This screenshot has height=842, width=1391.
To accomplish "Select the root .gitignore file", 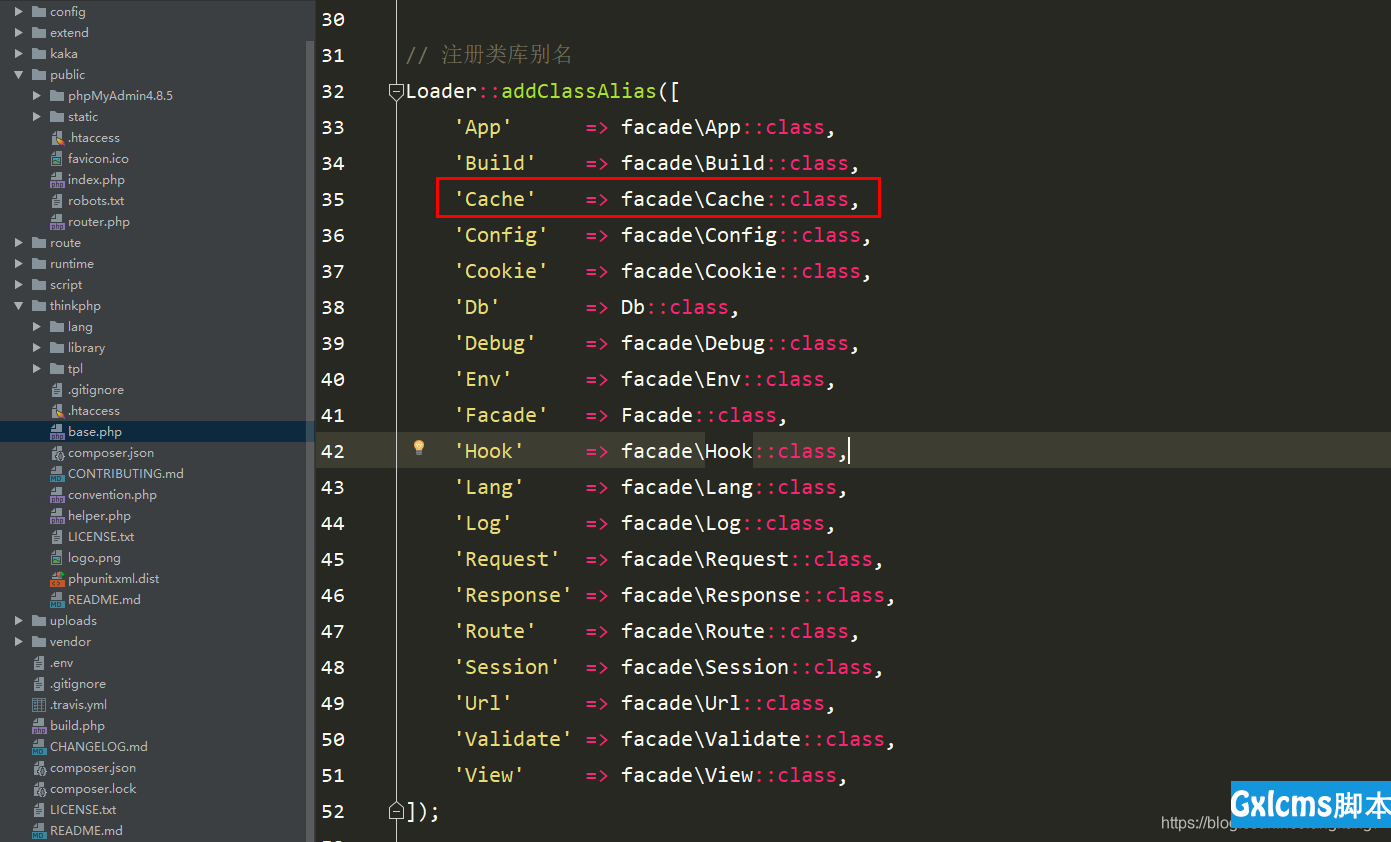I will click(x=78, y=684).
